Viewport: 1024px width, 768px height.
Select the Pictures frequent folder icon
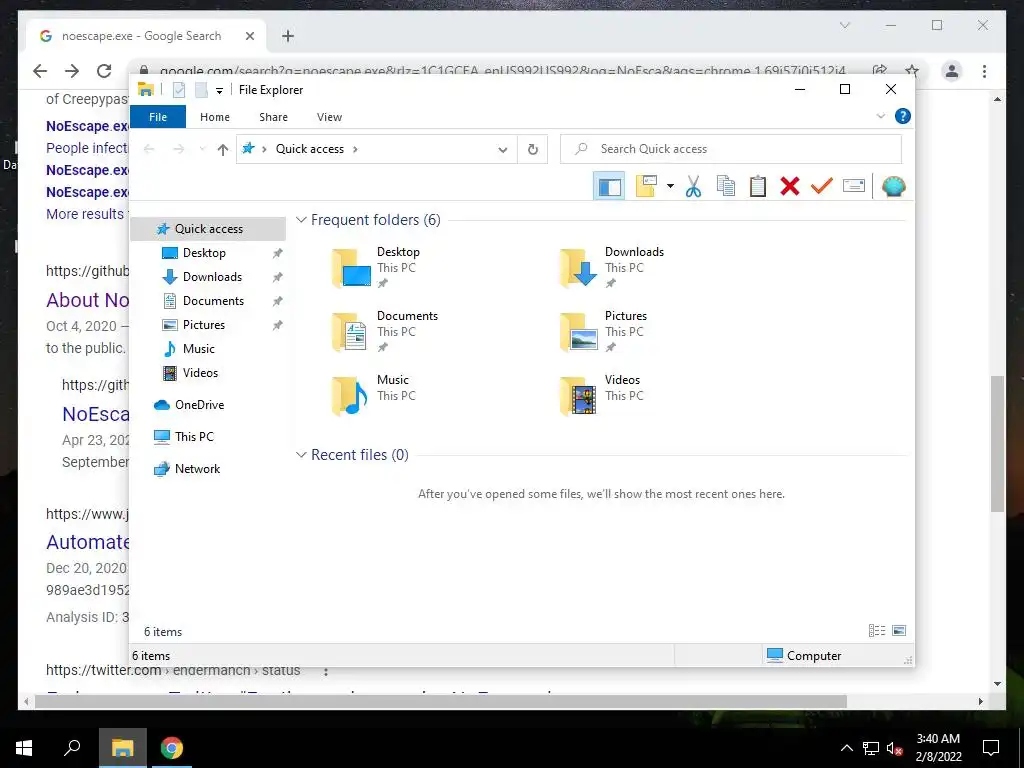coord(579,332)
